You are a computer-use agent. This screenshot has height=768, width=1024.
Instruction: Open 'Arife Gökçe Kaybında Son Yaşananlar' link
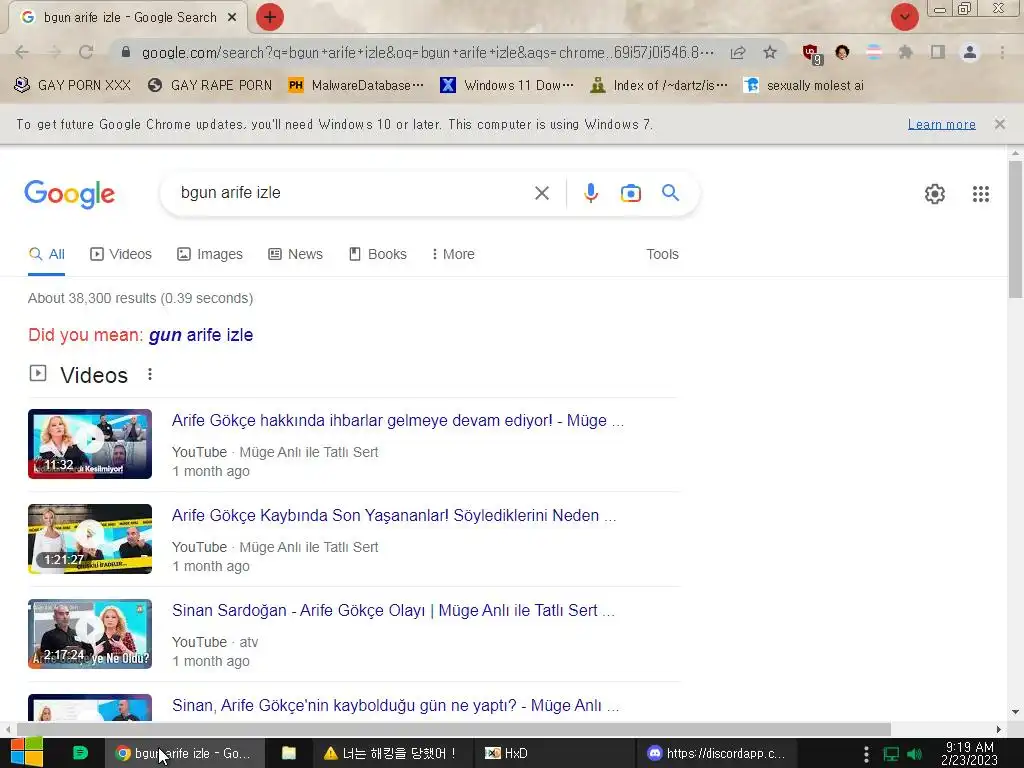click(394, 515)
